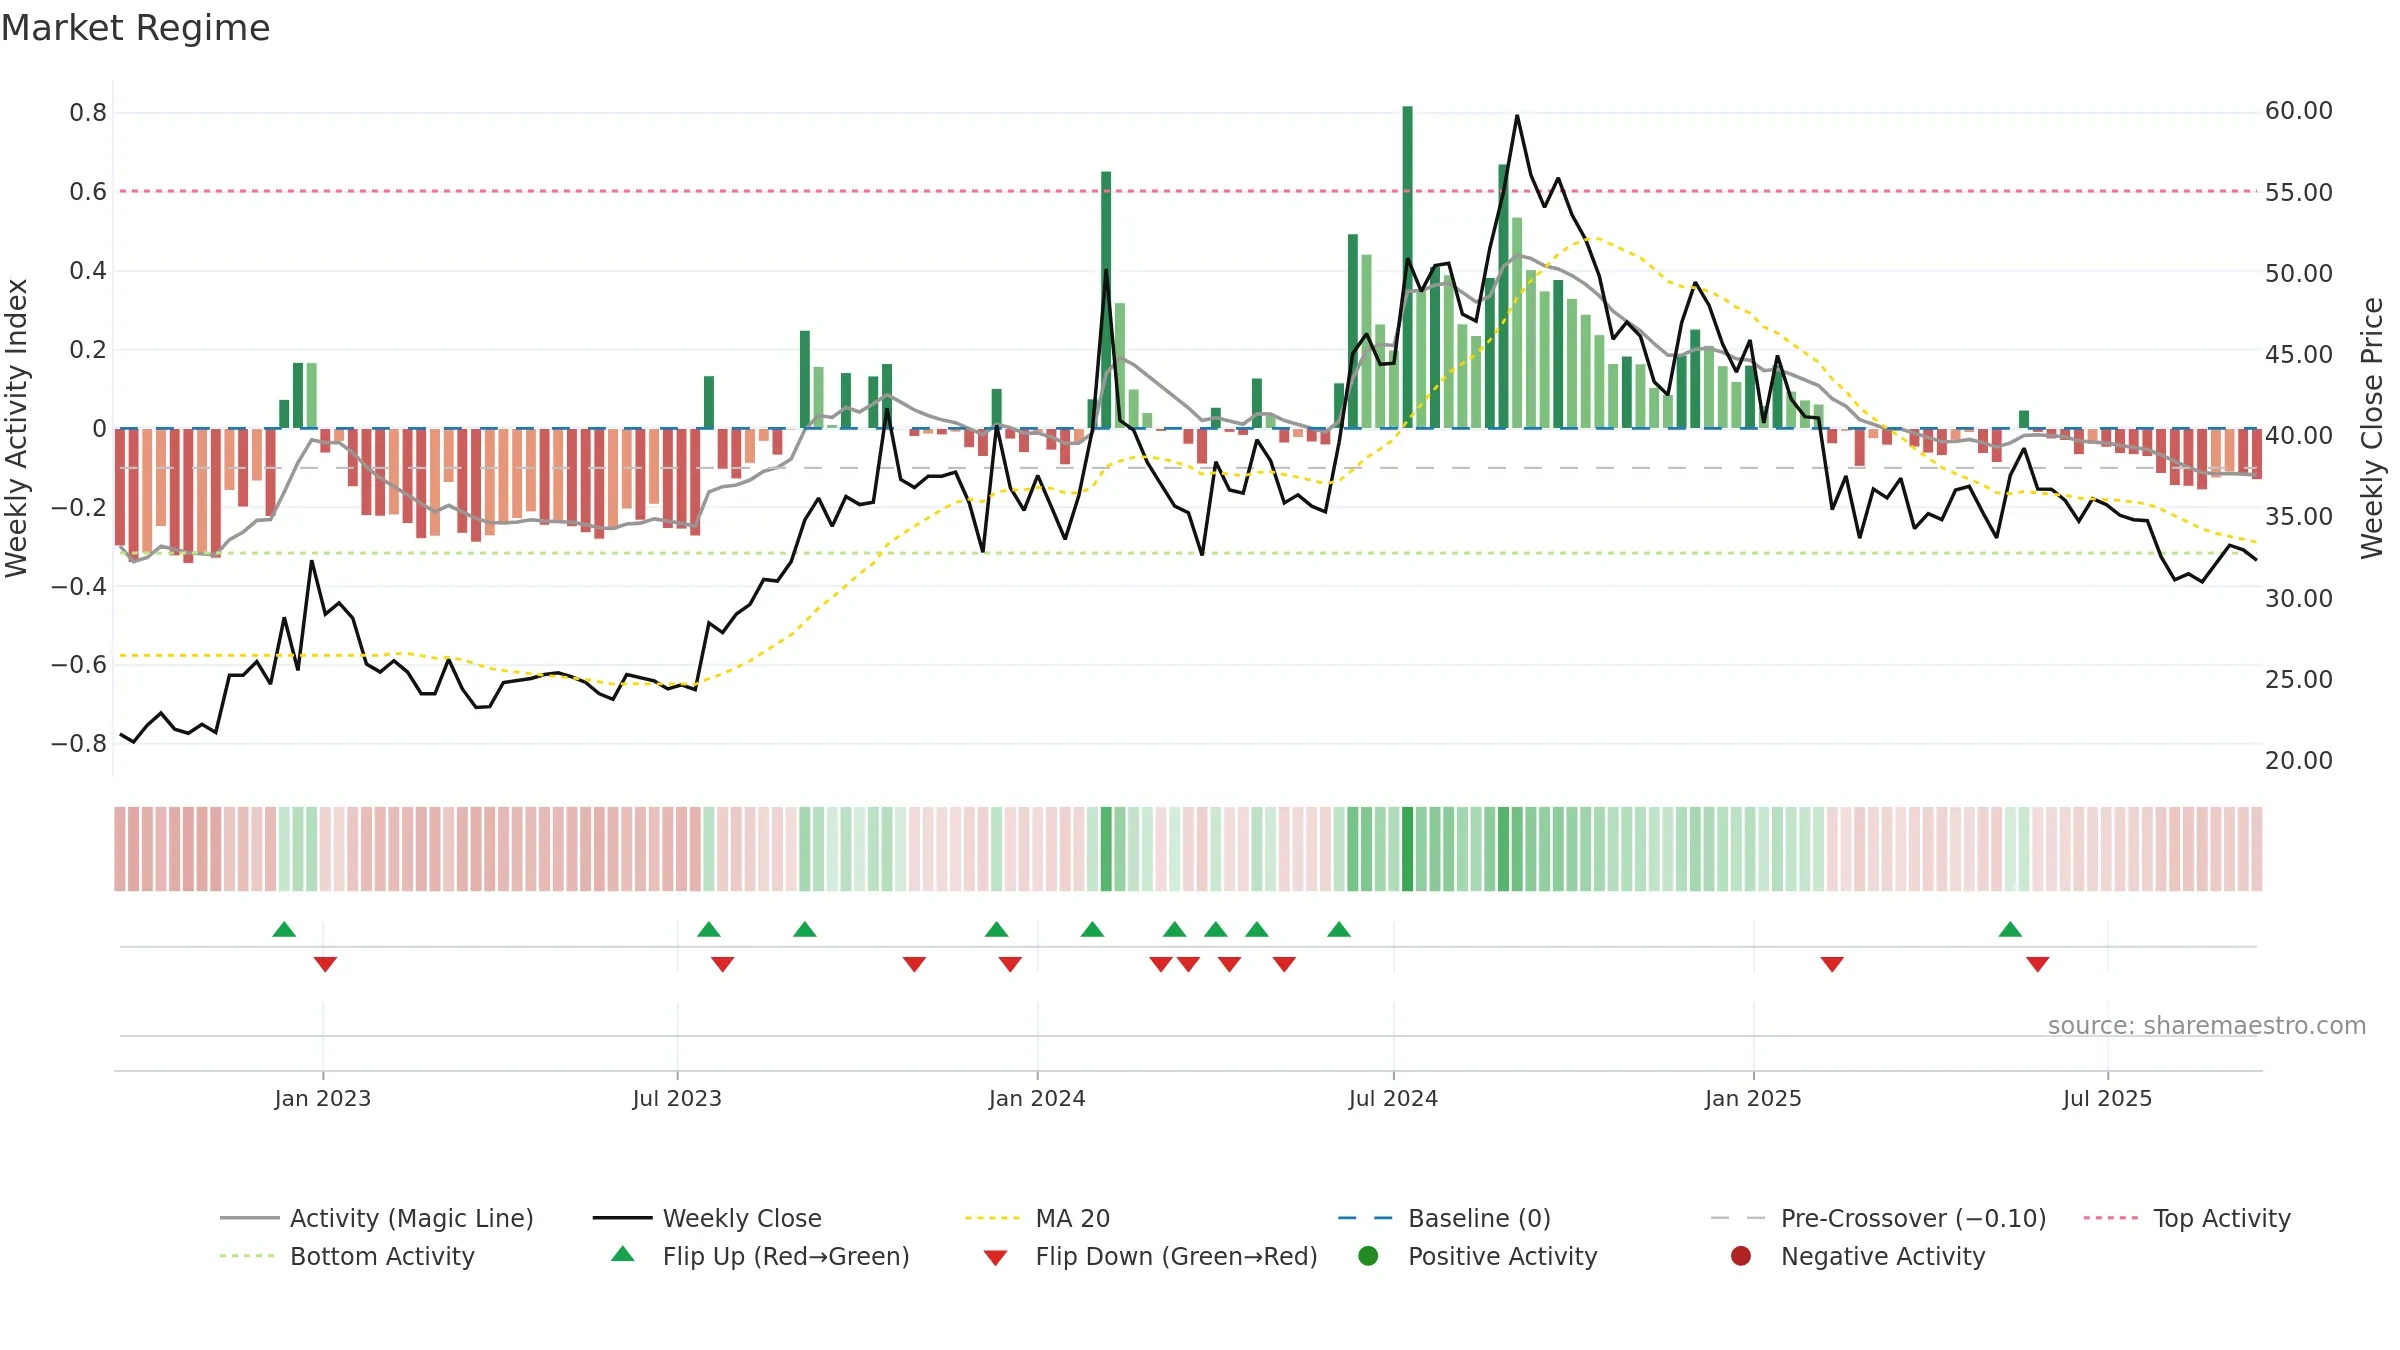2400x1350 pixels.
Task: Click the red flip-down marker at Jan 2023
Action: (325, 964)
